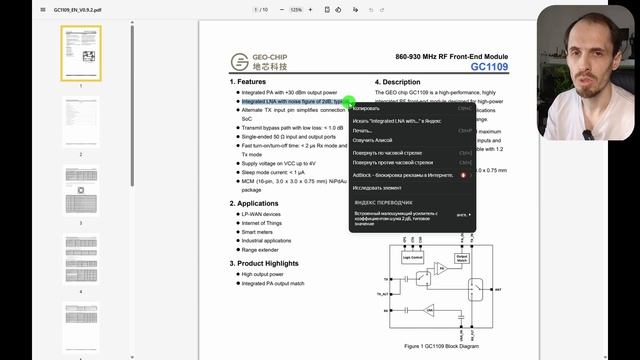Screen dimensions: 640x360
Task: Click the translate document icon
Action: (x=356, y=9)
